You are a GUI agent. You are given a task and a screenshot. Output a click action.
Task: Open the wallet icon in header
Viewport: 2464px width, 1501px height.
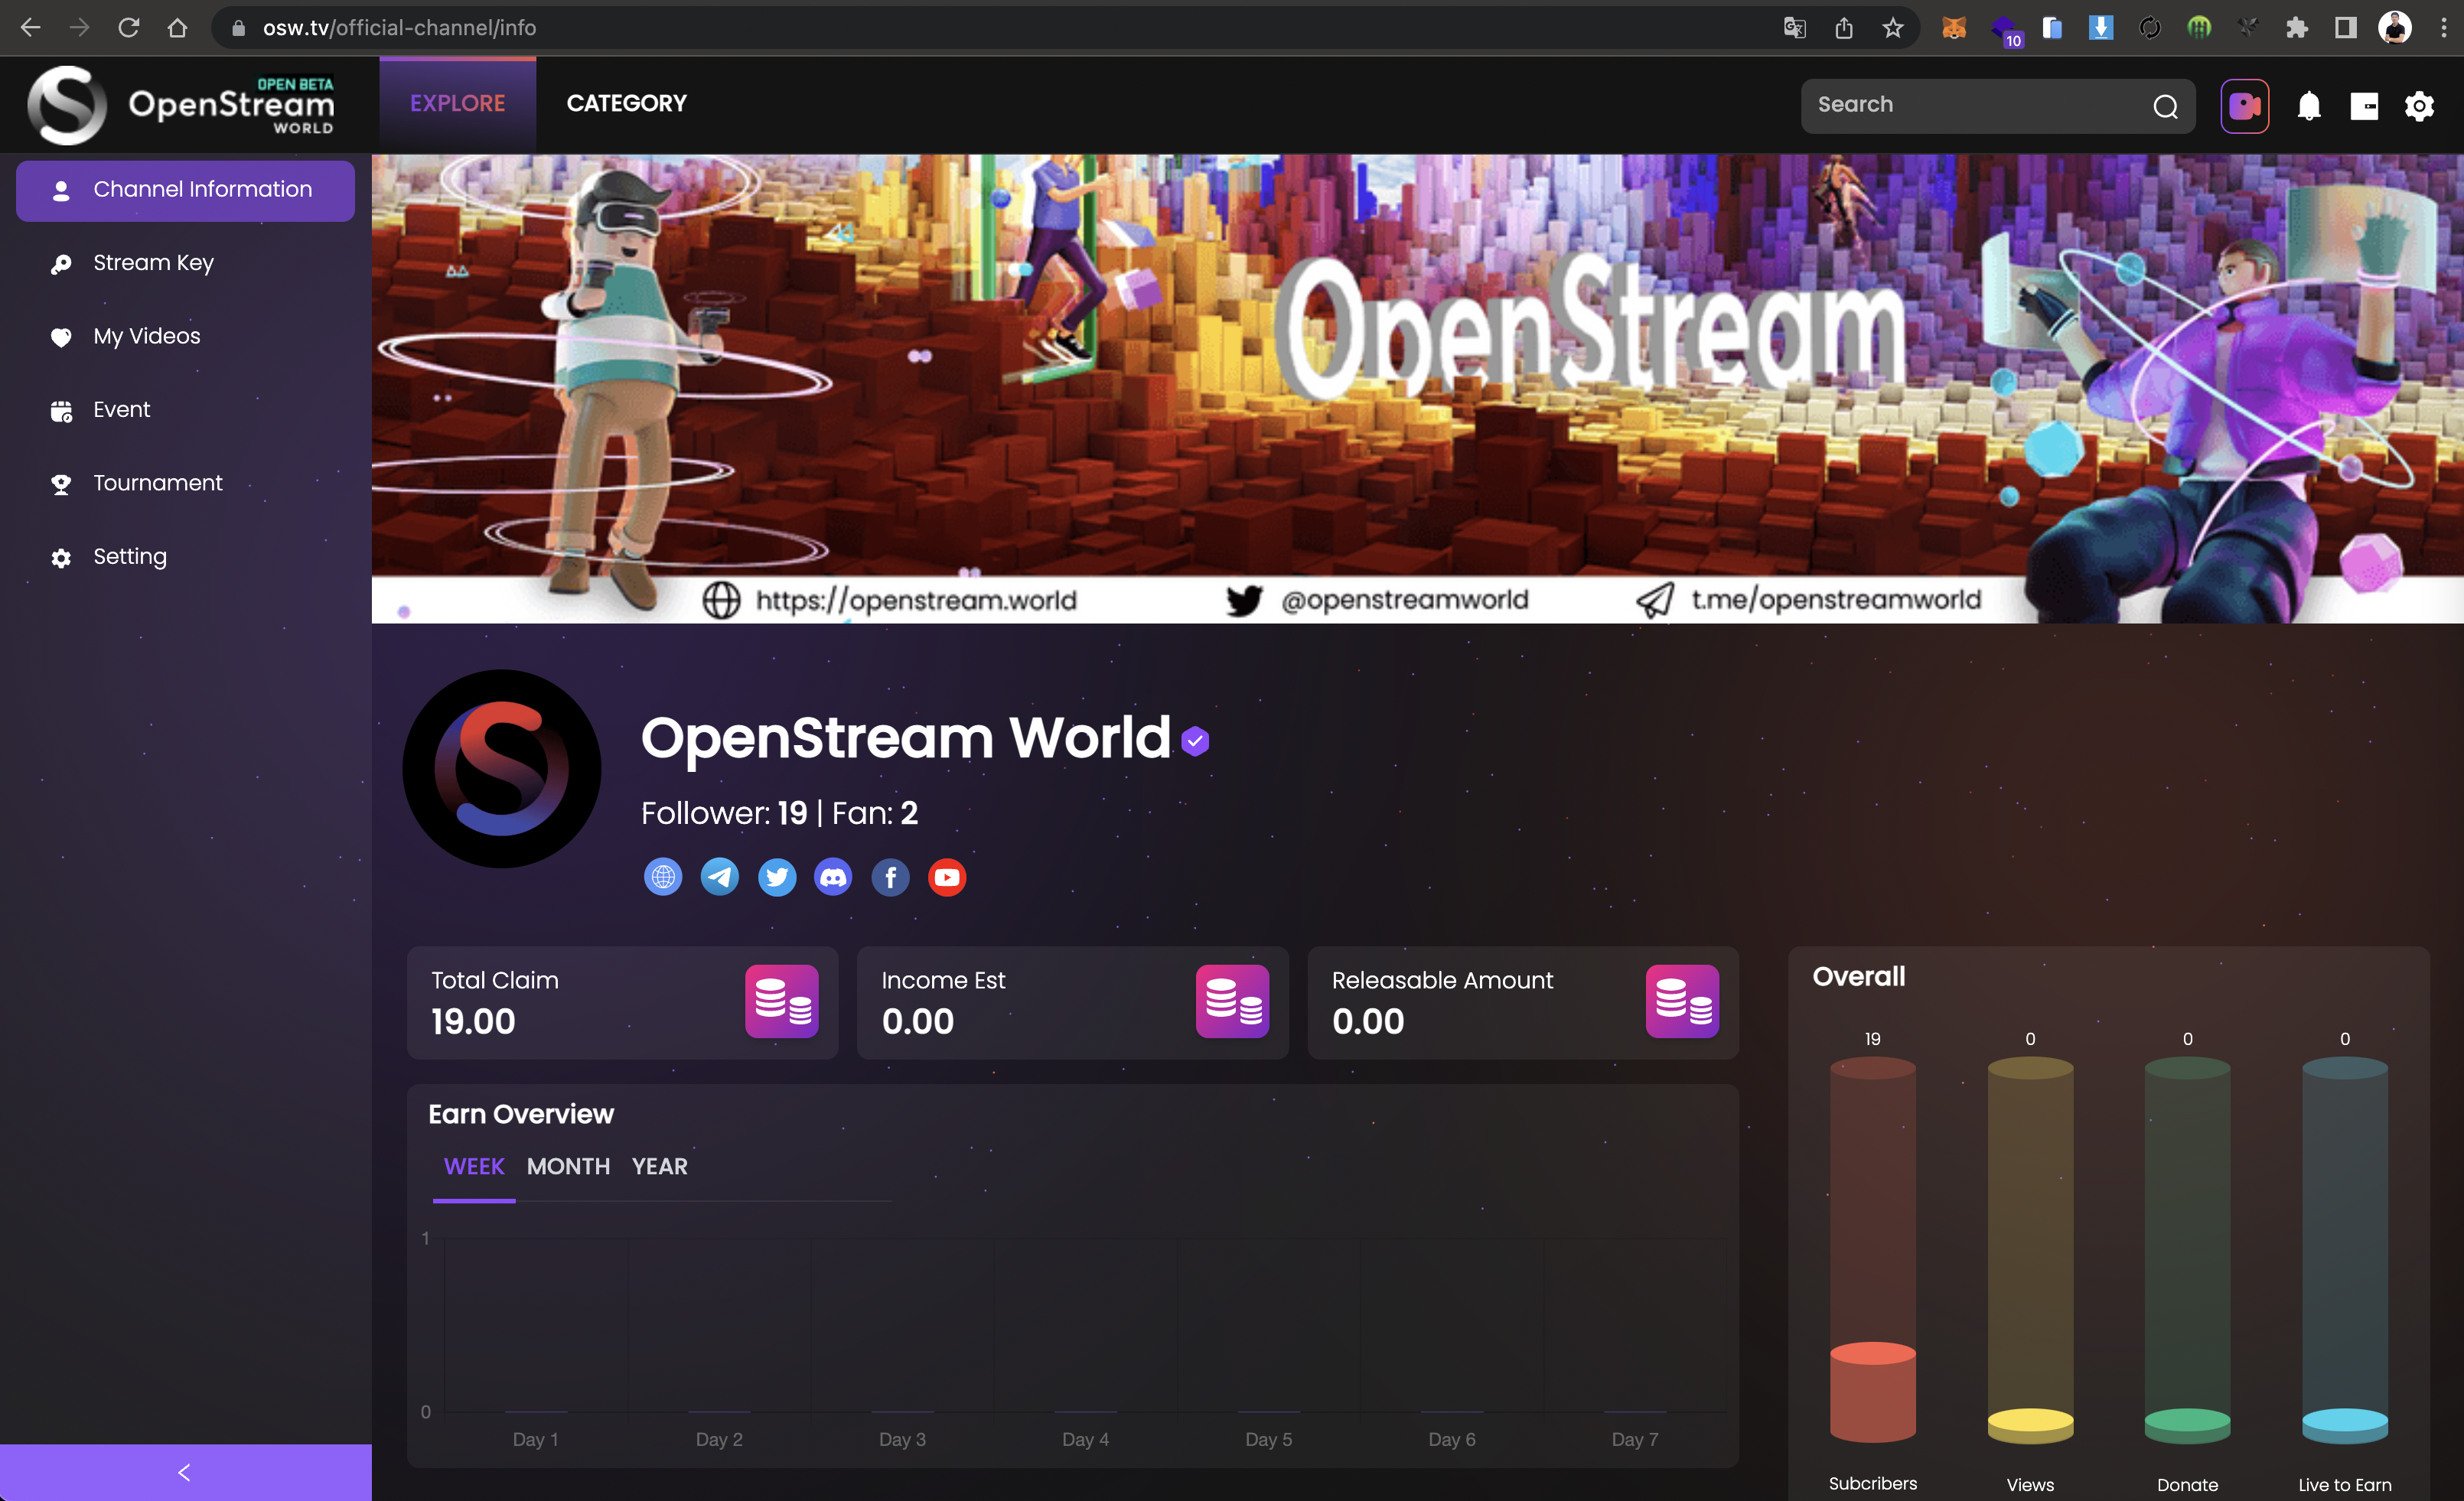point(2364,106)
